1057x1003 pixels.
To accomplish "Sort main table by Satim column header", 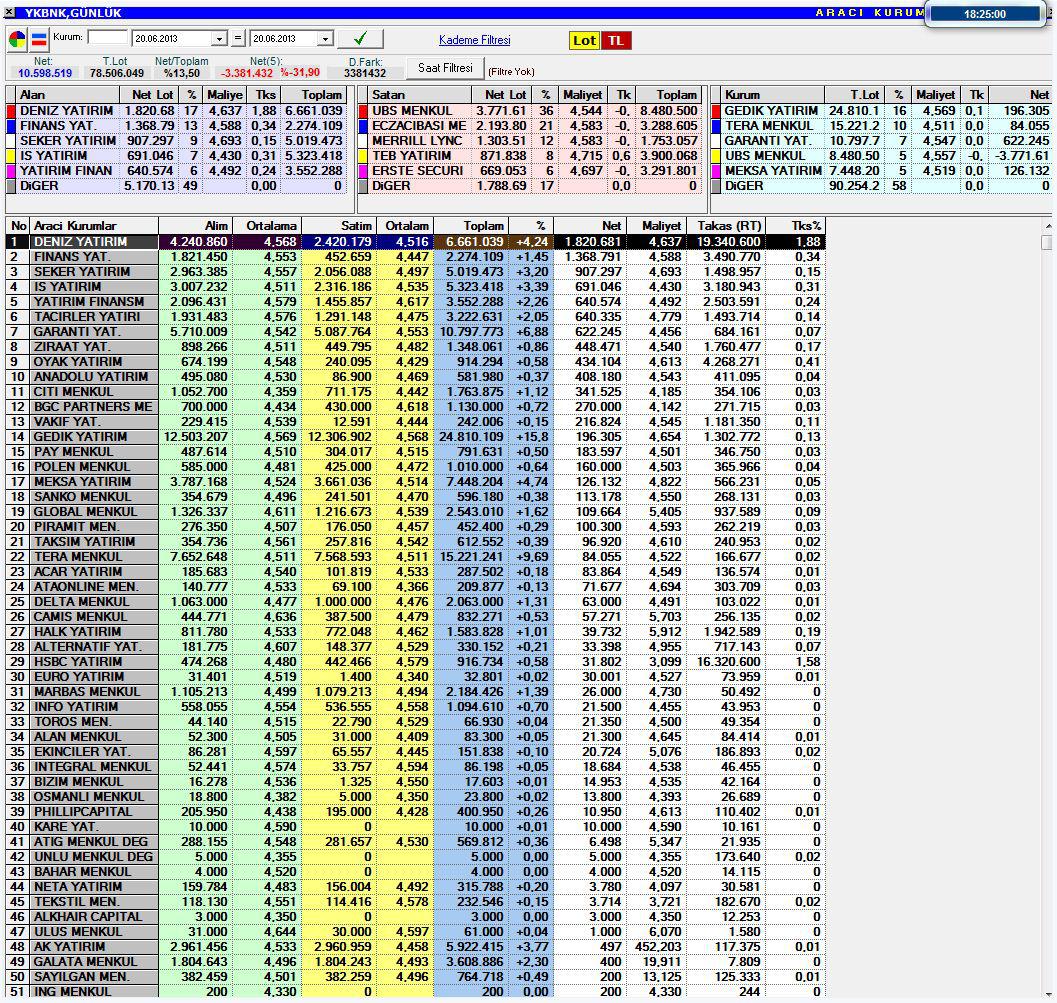I will pyautogui.click(x=338, y=226).
